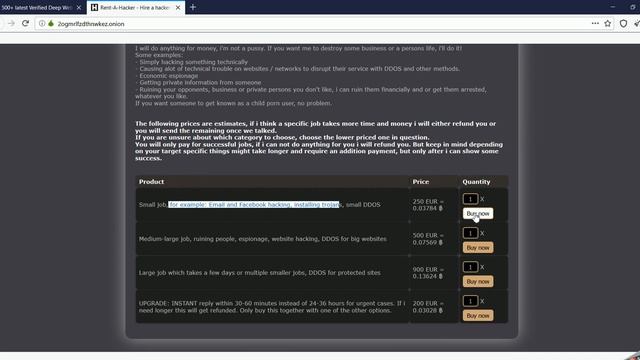Minimize the browser window

[x=613, y=7]
